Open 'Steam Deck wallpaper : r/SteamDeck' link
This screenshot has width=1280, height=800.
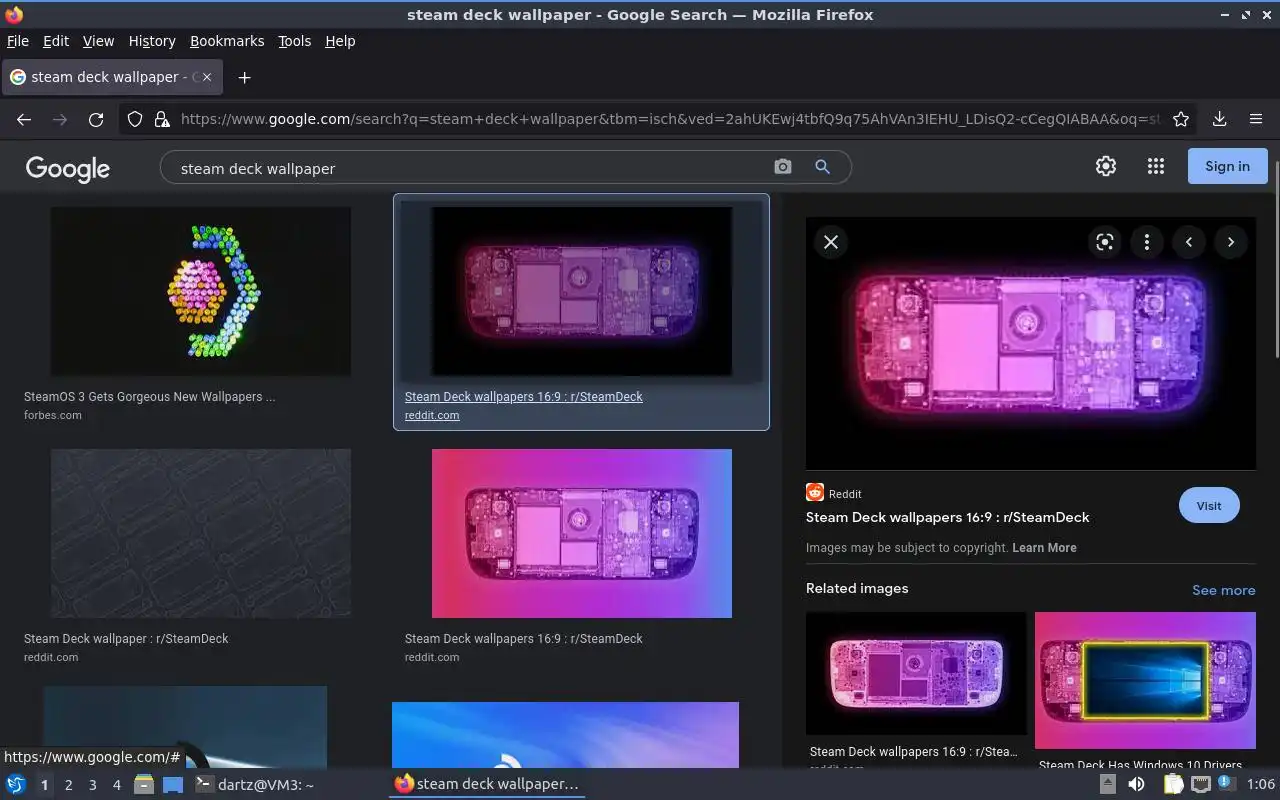pyautogui.click(x=126, y=639)
